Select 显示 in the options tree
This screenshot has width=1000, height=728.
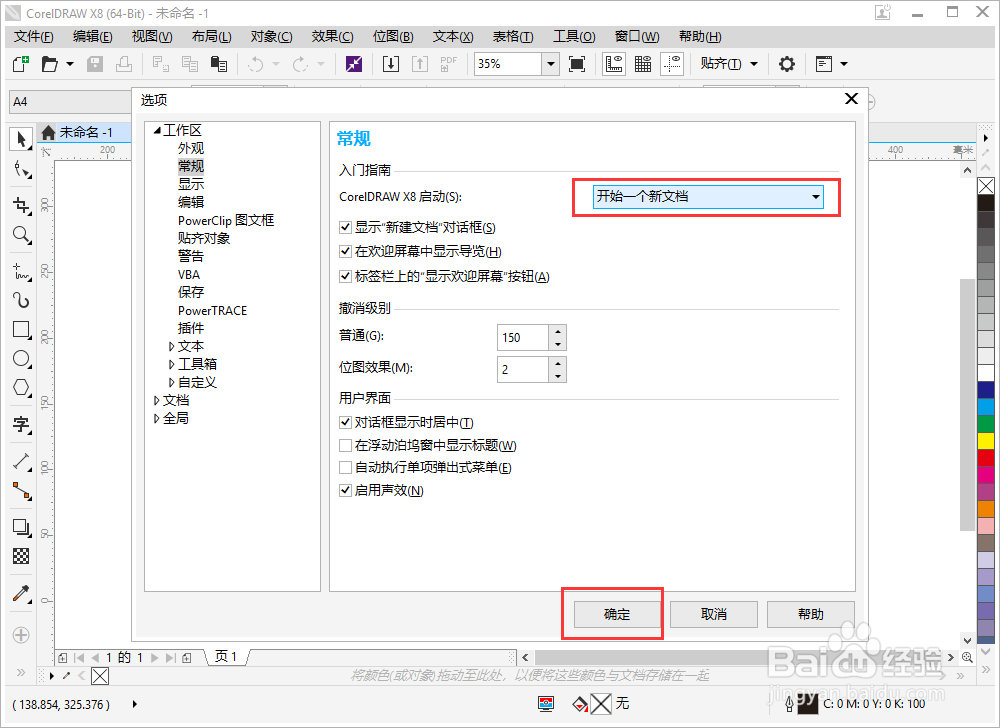[191, 184]
